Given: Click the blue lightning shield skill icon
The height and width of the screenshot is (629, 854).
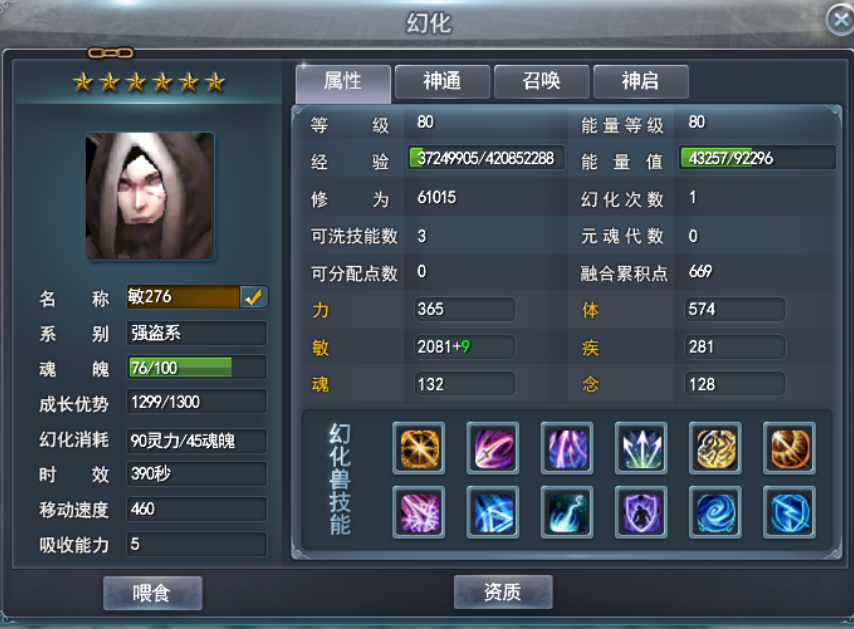Looking at the screenshot, I should (789, 513).
